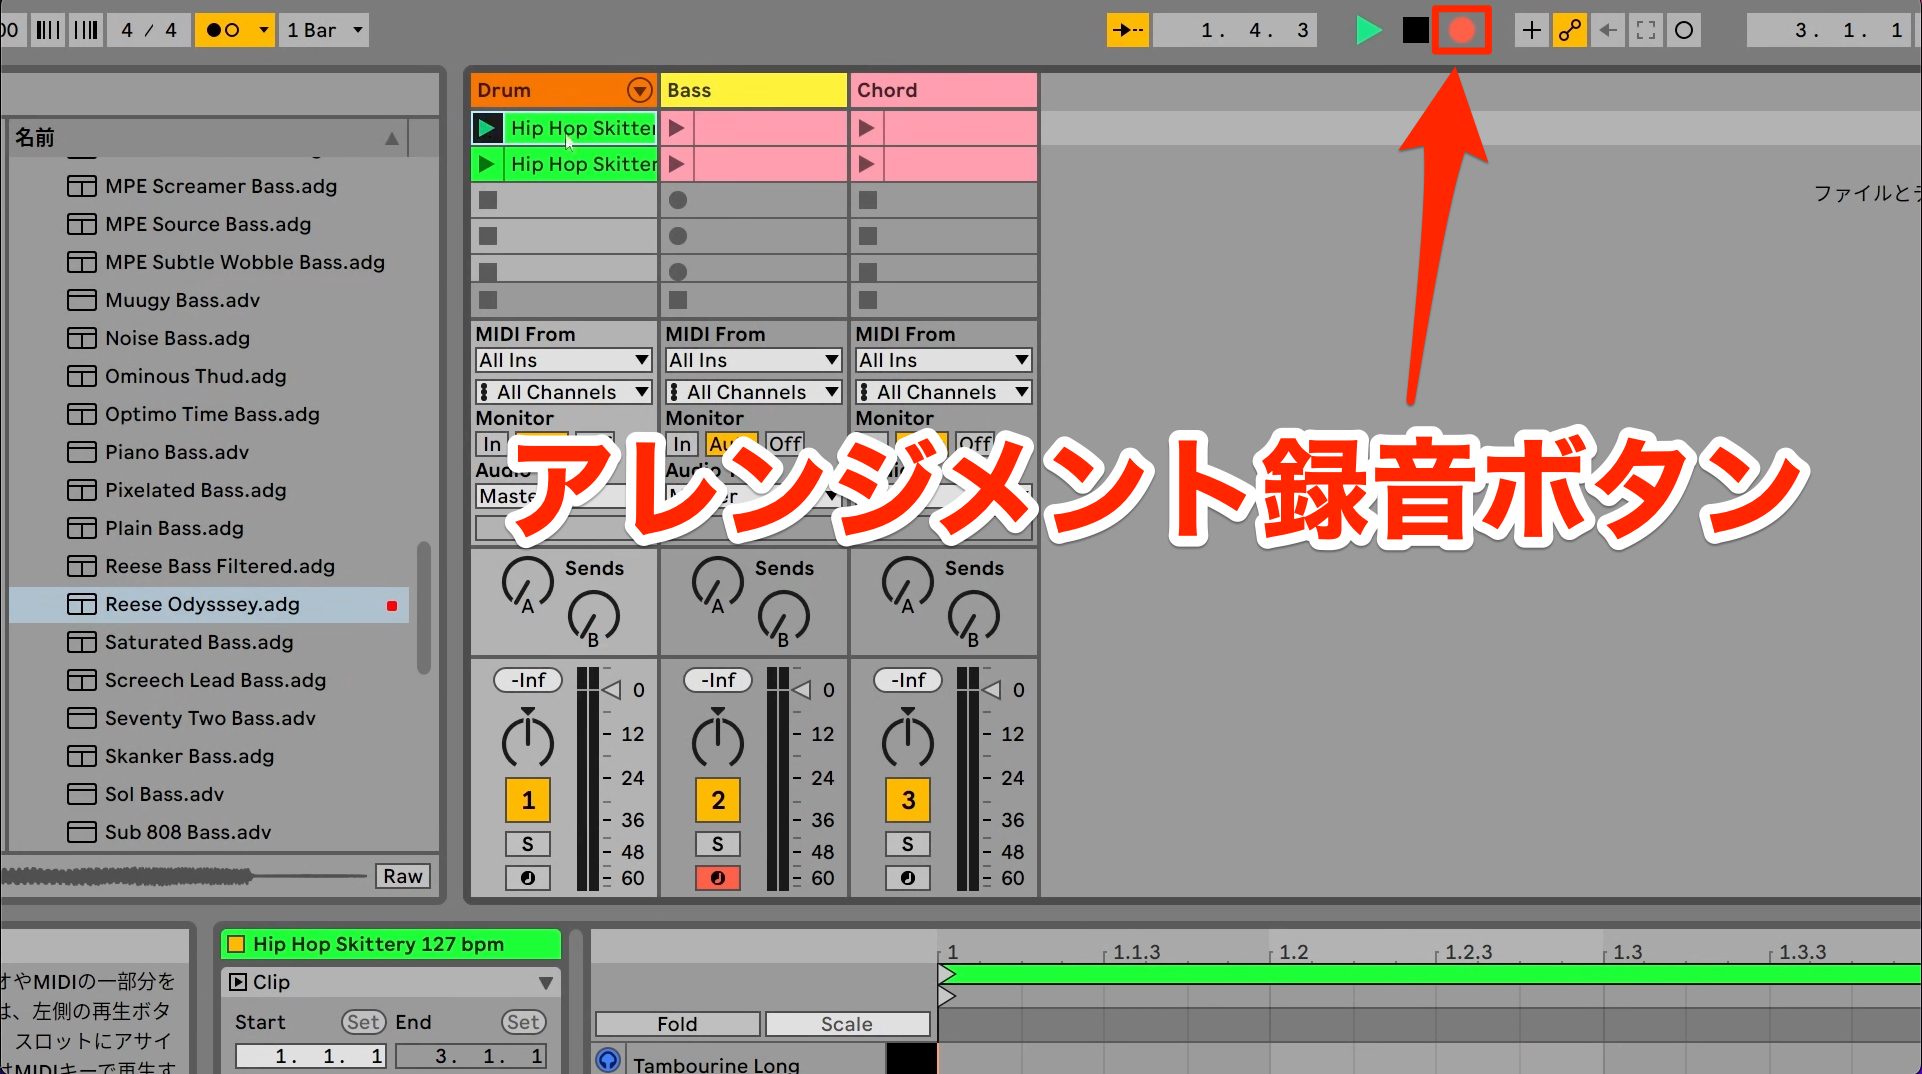Open metronome settings dropdown arrow

tap(264, 30)
